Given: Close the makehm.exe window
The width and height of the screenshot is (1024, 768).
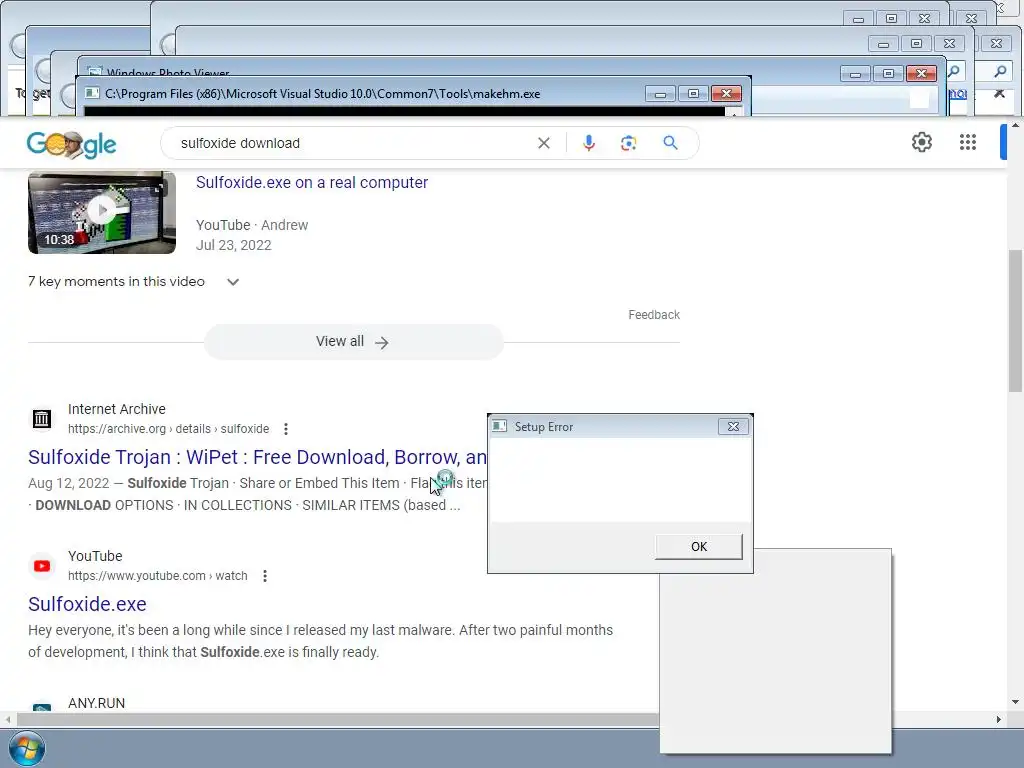Looking at the screenshot, I should (x=726, y=93).
